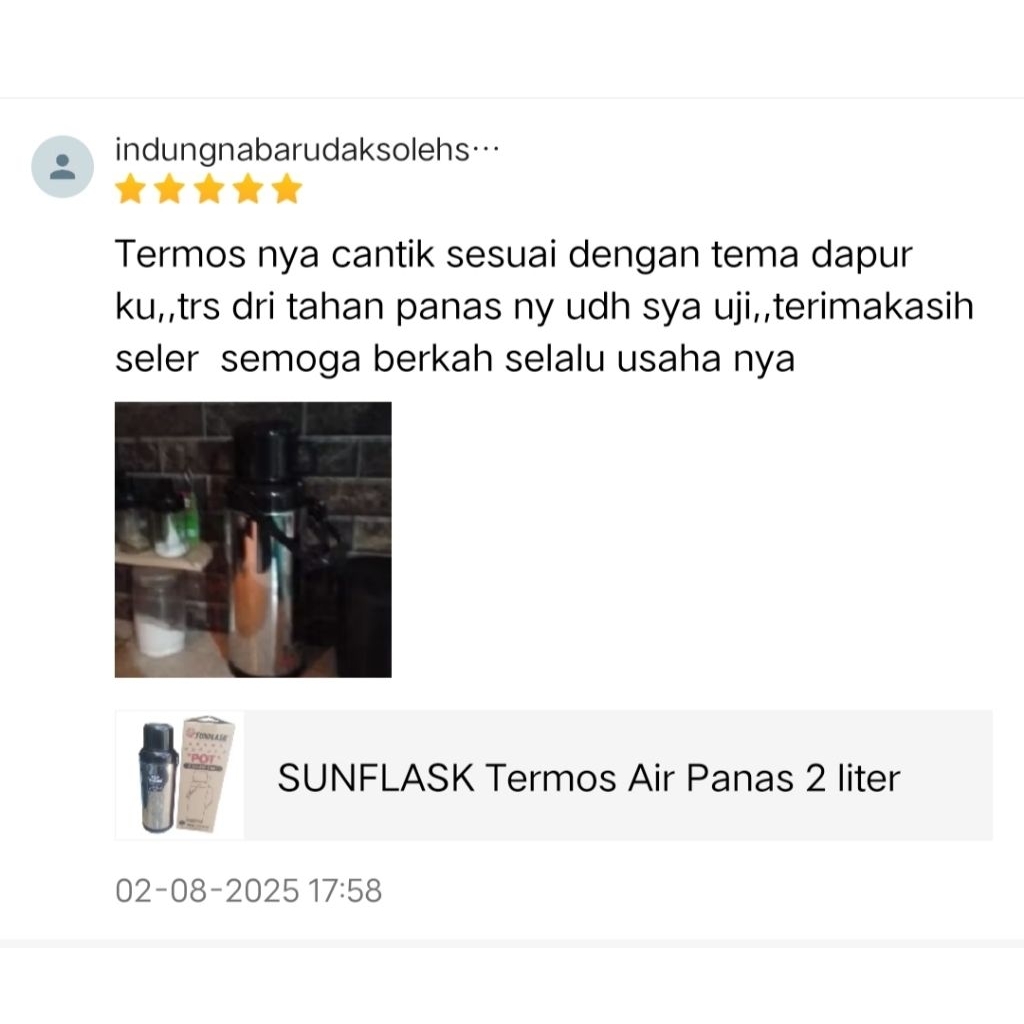
Task: Select the third yellow rating star
Action: [x=209, y=189]
